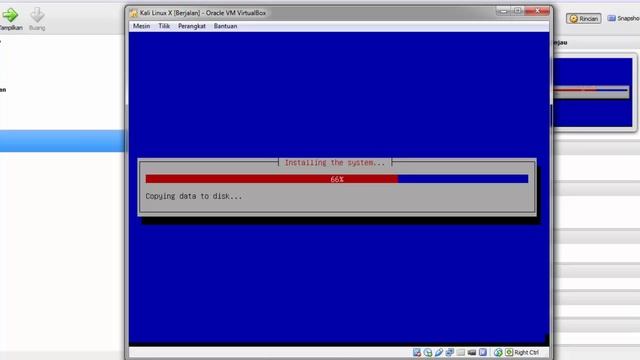Click the mouse integration icon in status bar
640x360 pixels.
(498, 352)
